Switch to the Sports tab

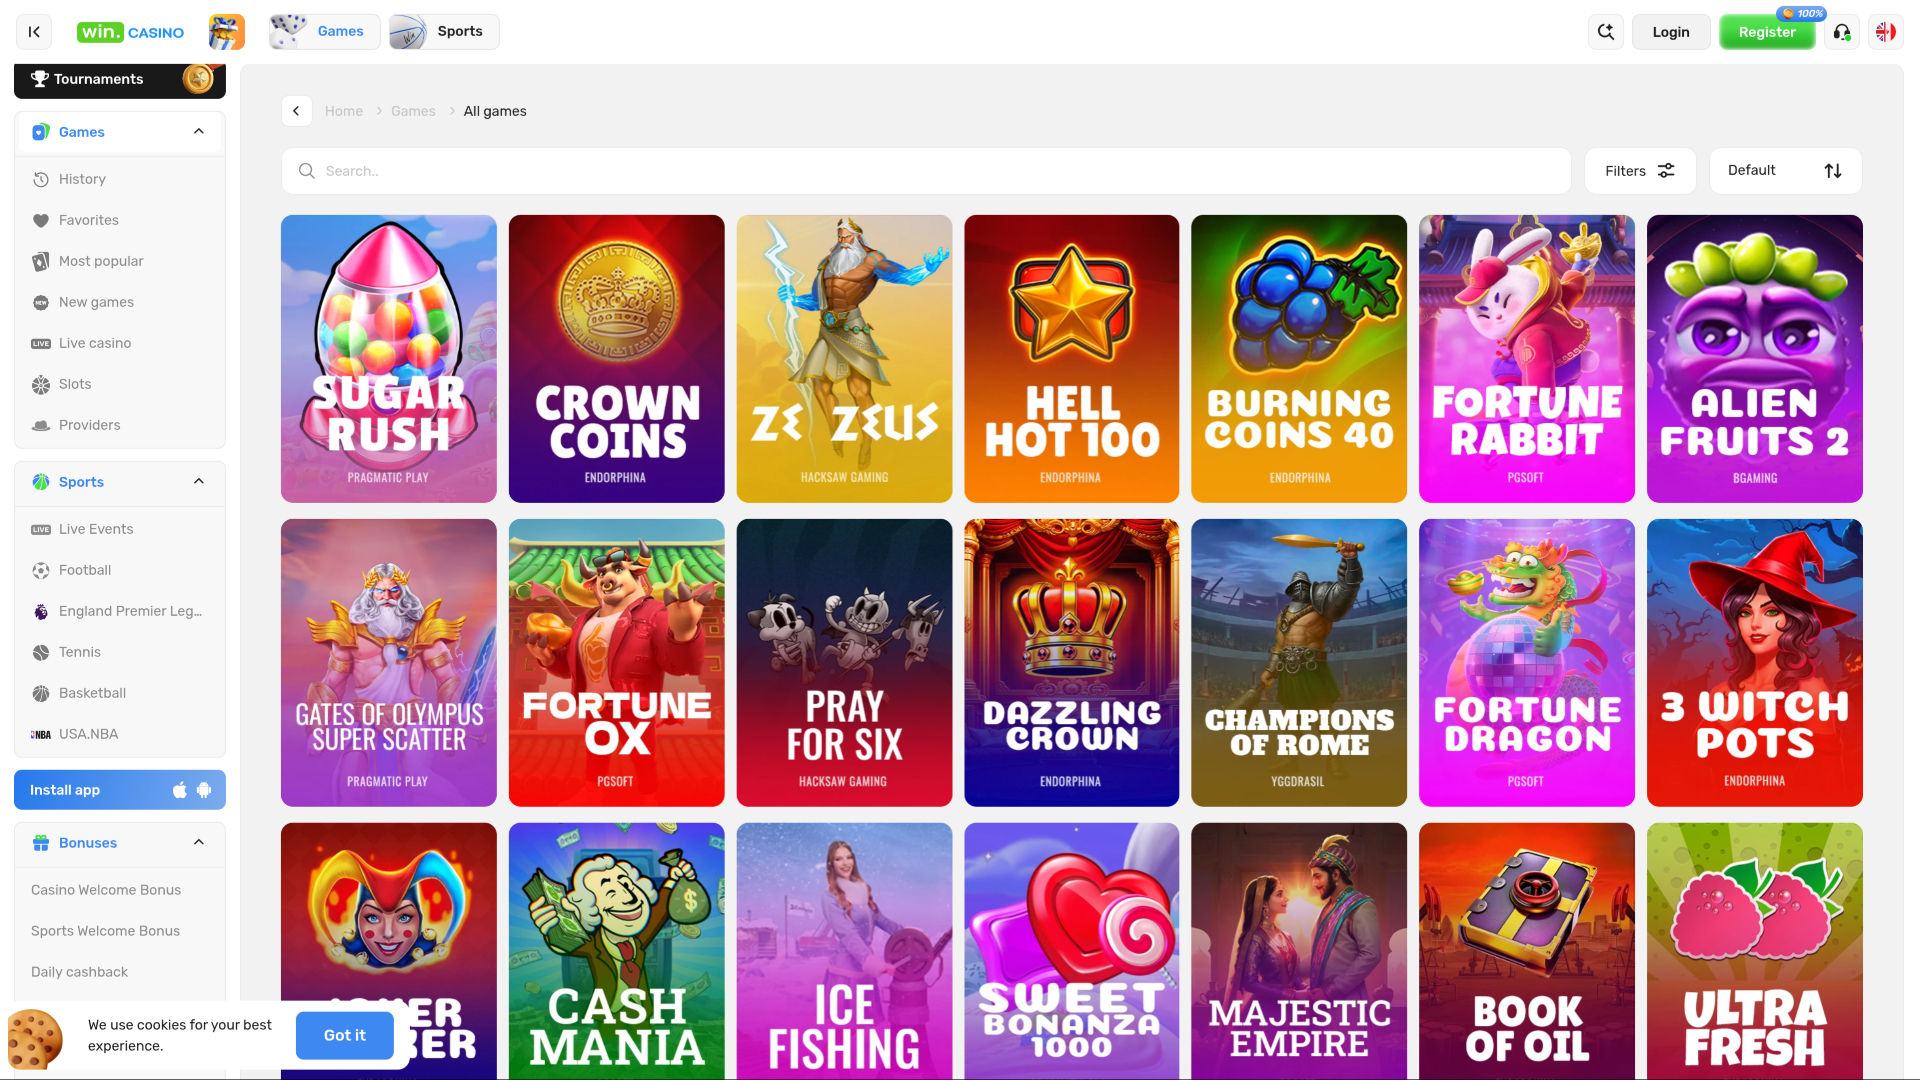[444, 32]
